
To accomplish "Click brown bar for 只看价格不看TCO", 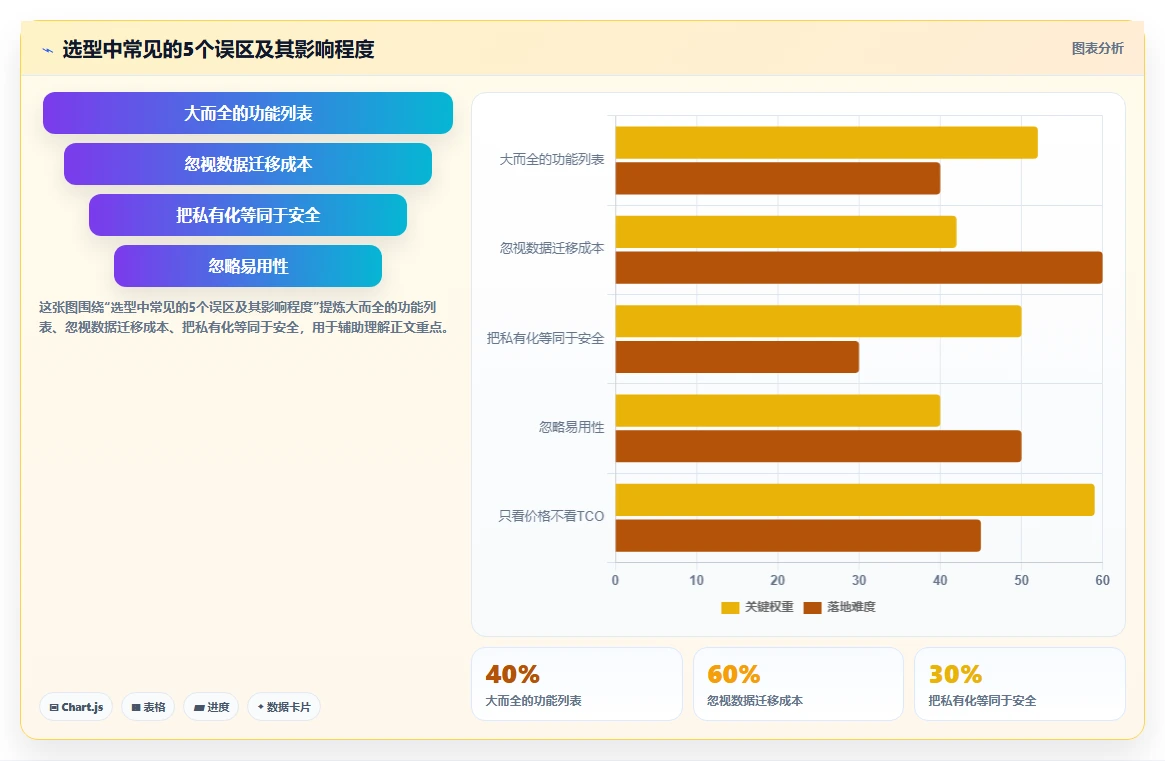I will [798, 535].
